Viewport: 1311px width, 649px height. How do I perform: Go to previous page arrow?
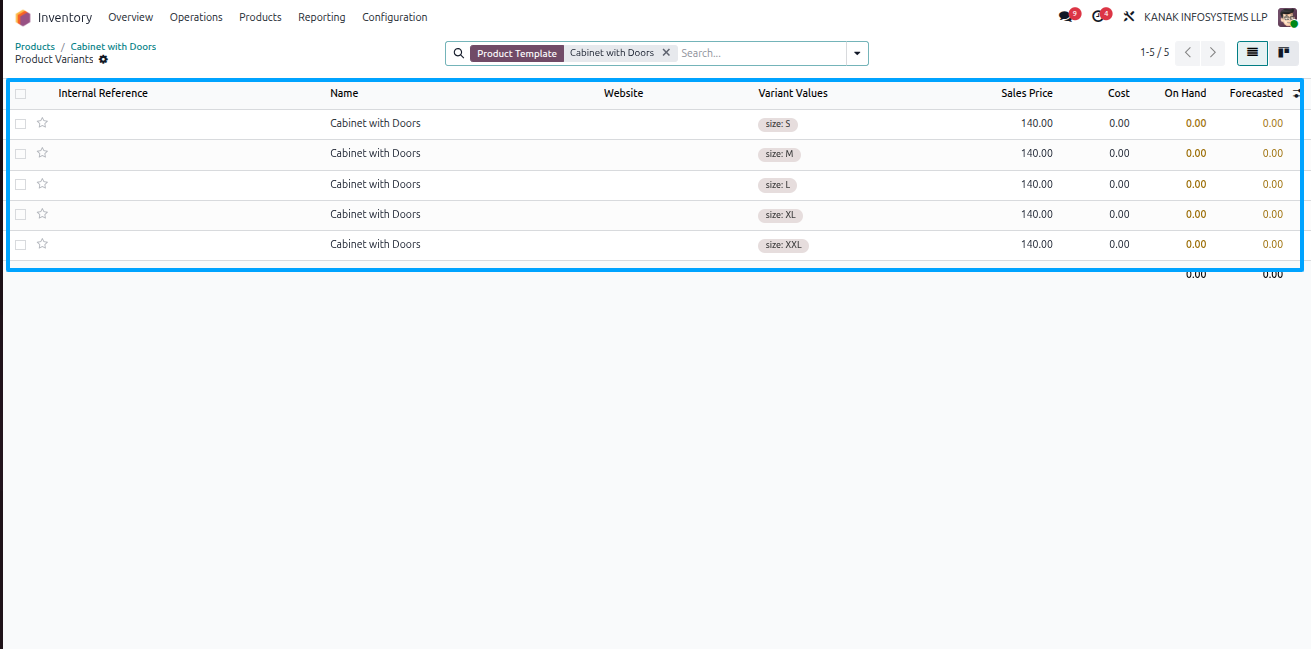point(1188,53)
